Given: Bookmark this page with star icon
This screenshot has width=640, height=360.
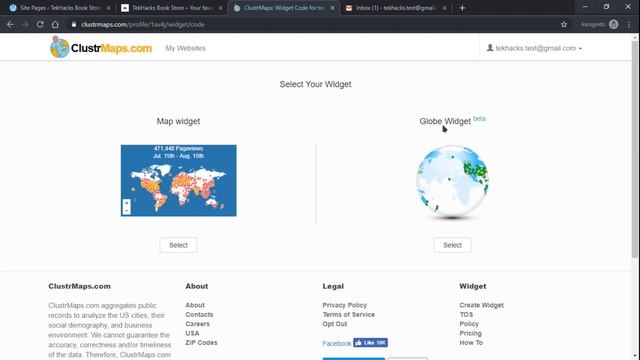Looking at the screenshot, I should pyautogui.click(x=564, y=24).
